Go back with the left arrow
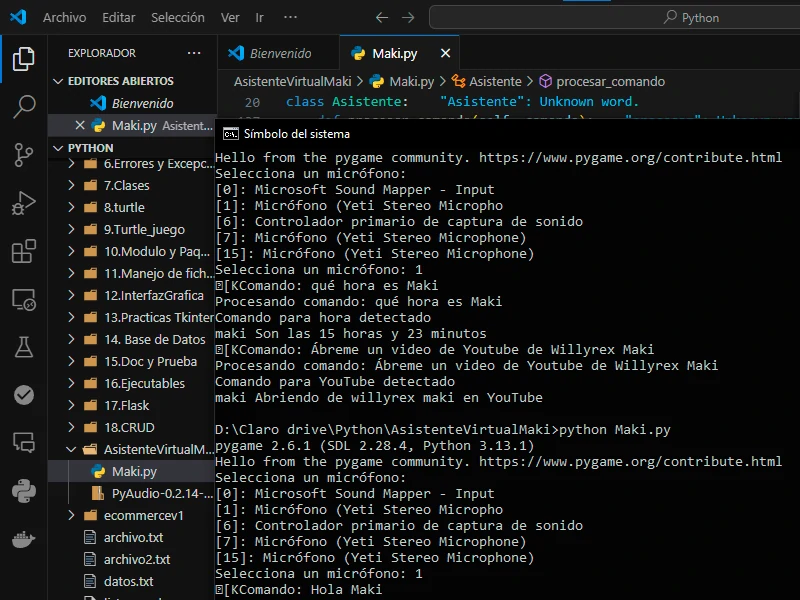 pyautogui.click(x=382, y=17)
